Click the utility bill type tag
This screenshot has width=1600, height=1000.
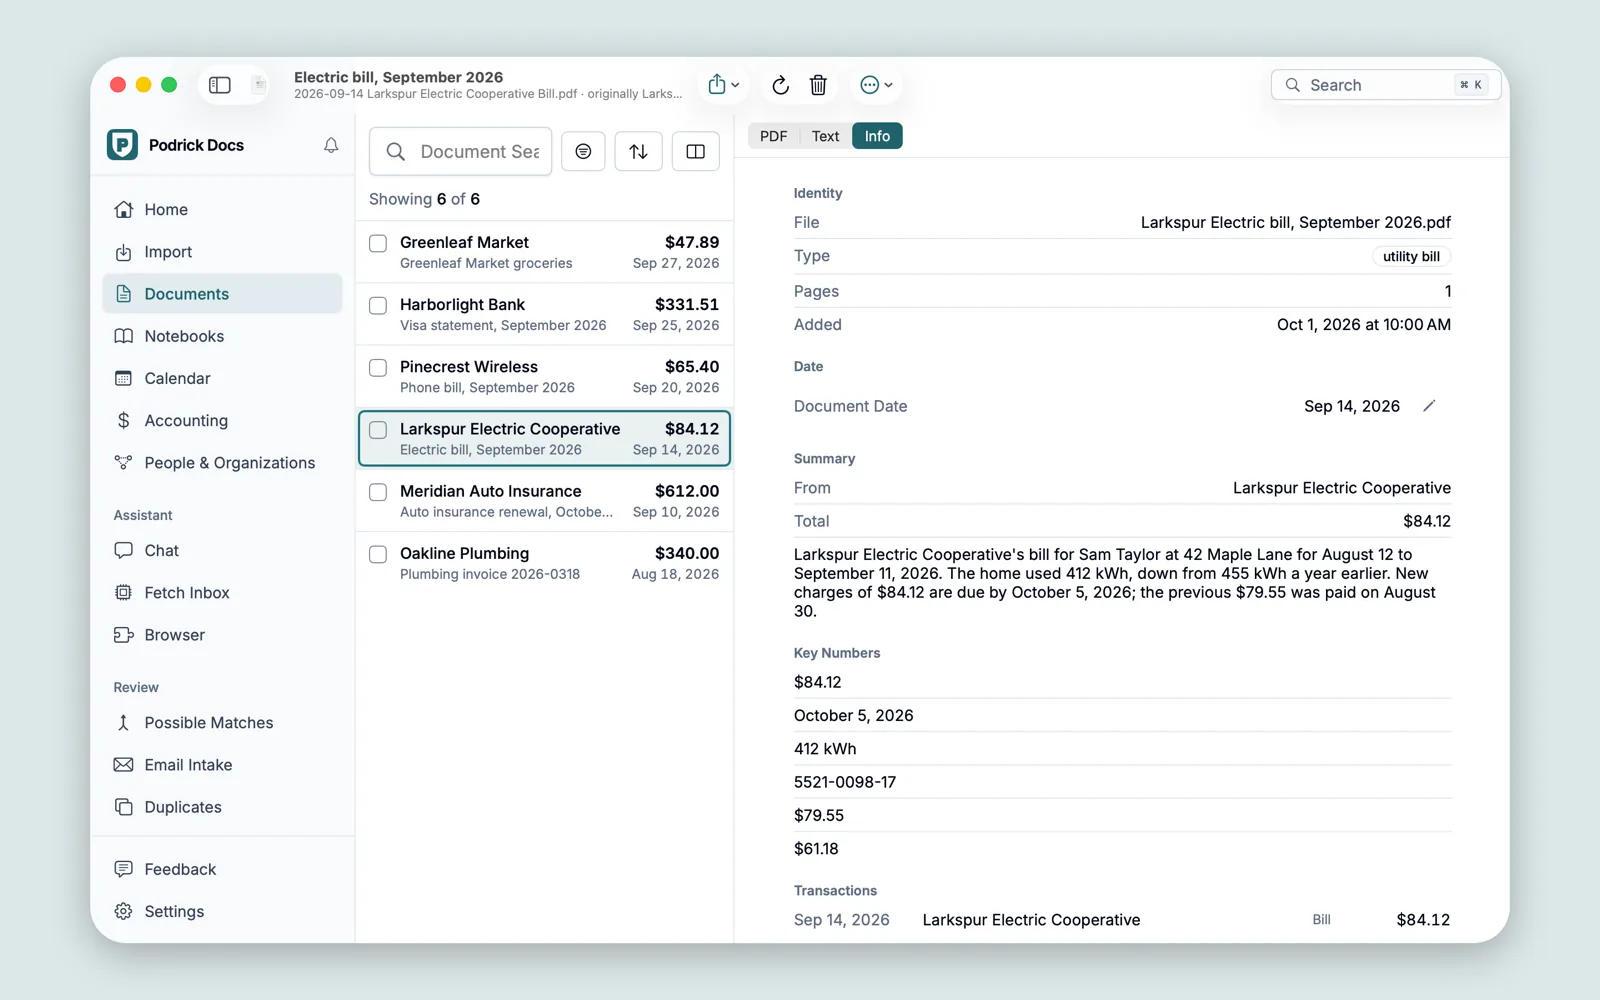click(x=1411, y=257)
